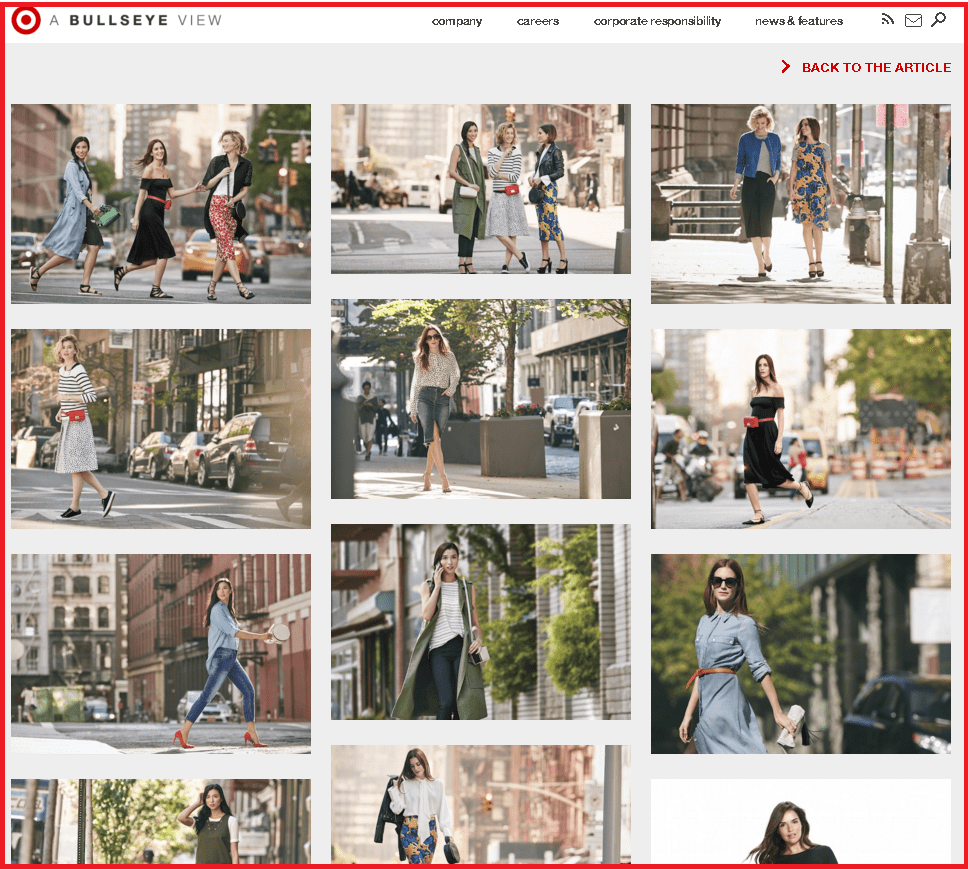The height and width of the screenshot is (869, 968).
Task: Go to the careers menu item
Action: click(x=538, y=21)
